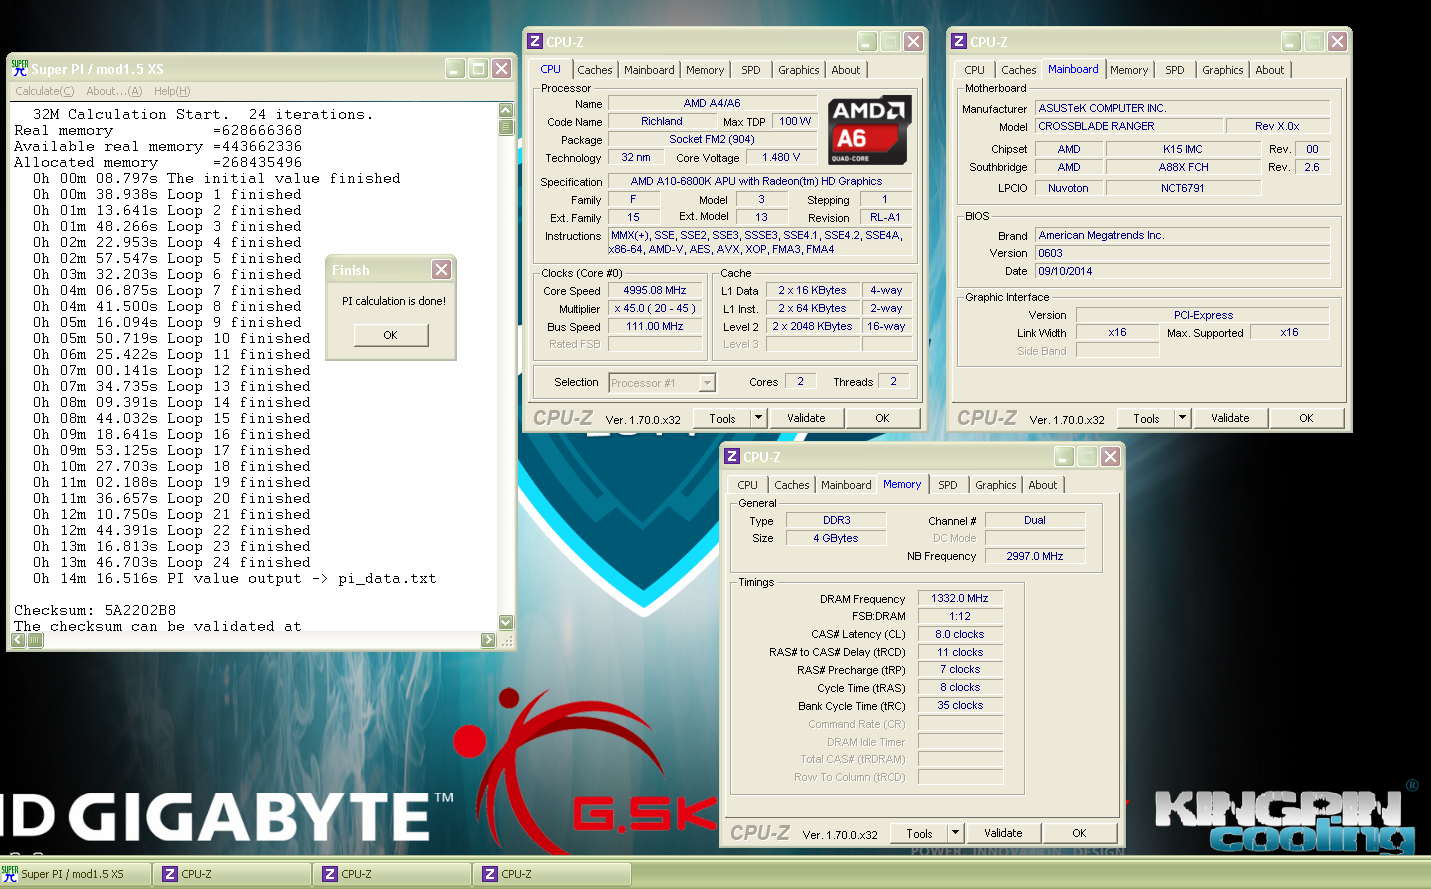
Task: Activate the third CPU-Z taskbar button
Action: pyautogui.click(x=552, y=874)
